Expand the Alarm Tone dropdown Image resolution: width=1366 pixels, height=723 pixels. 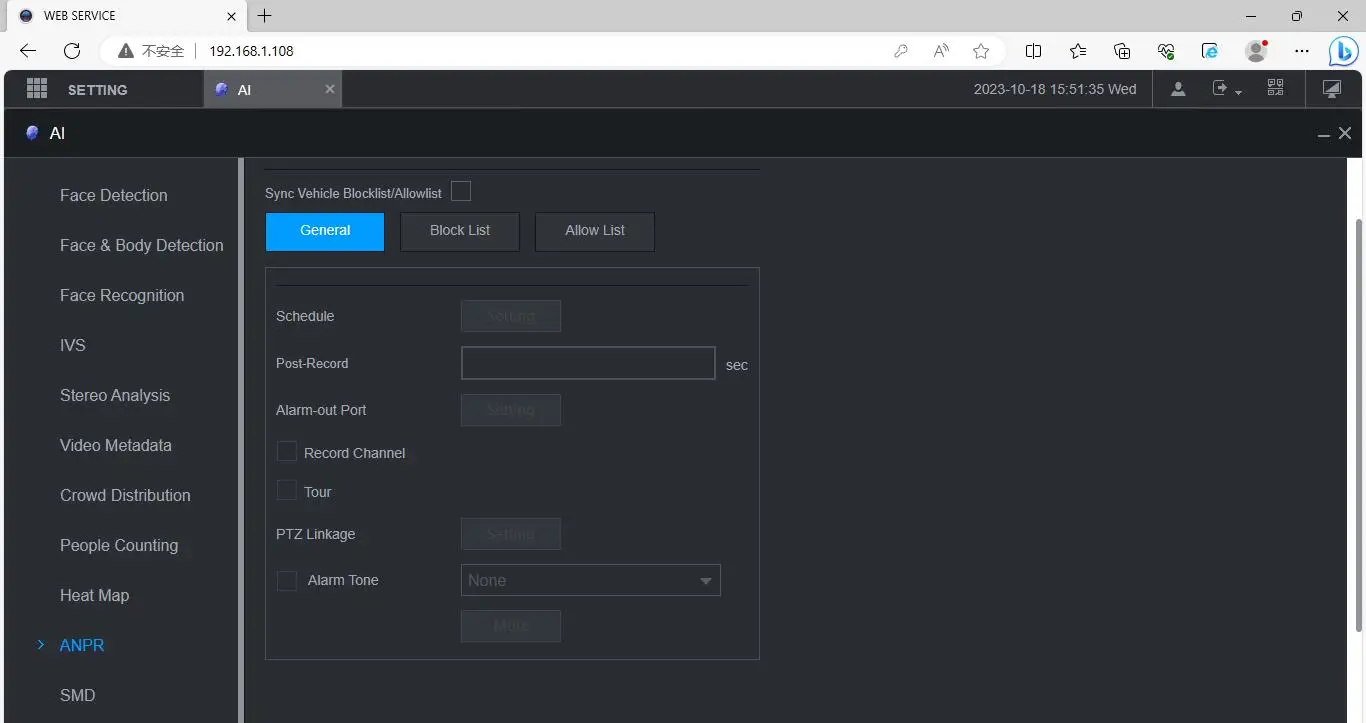pyautogui.click(x=591, y=580)
